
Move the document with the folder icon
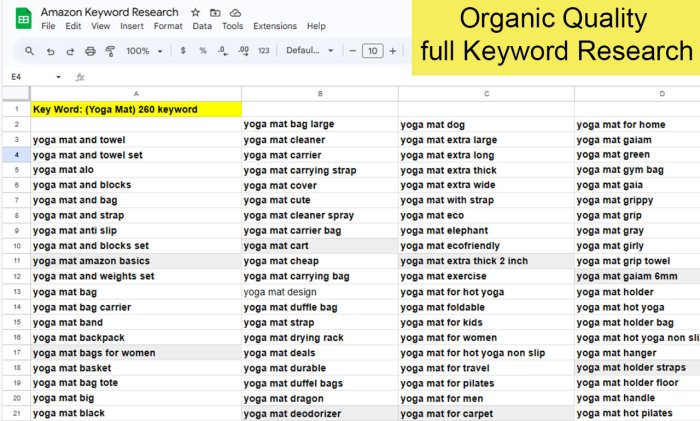[215, 13]
